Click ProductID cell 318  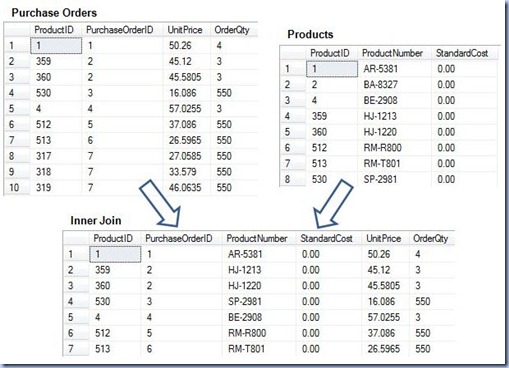coord(44,172)
